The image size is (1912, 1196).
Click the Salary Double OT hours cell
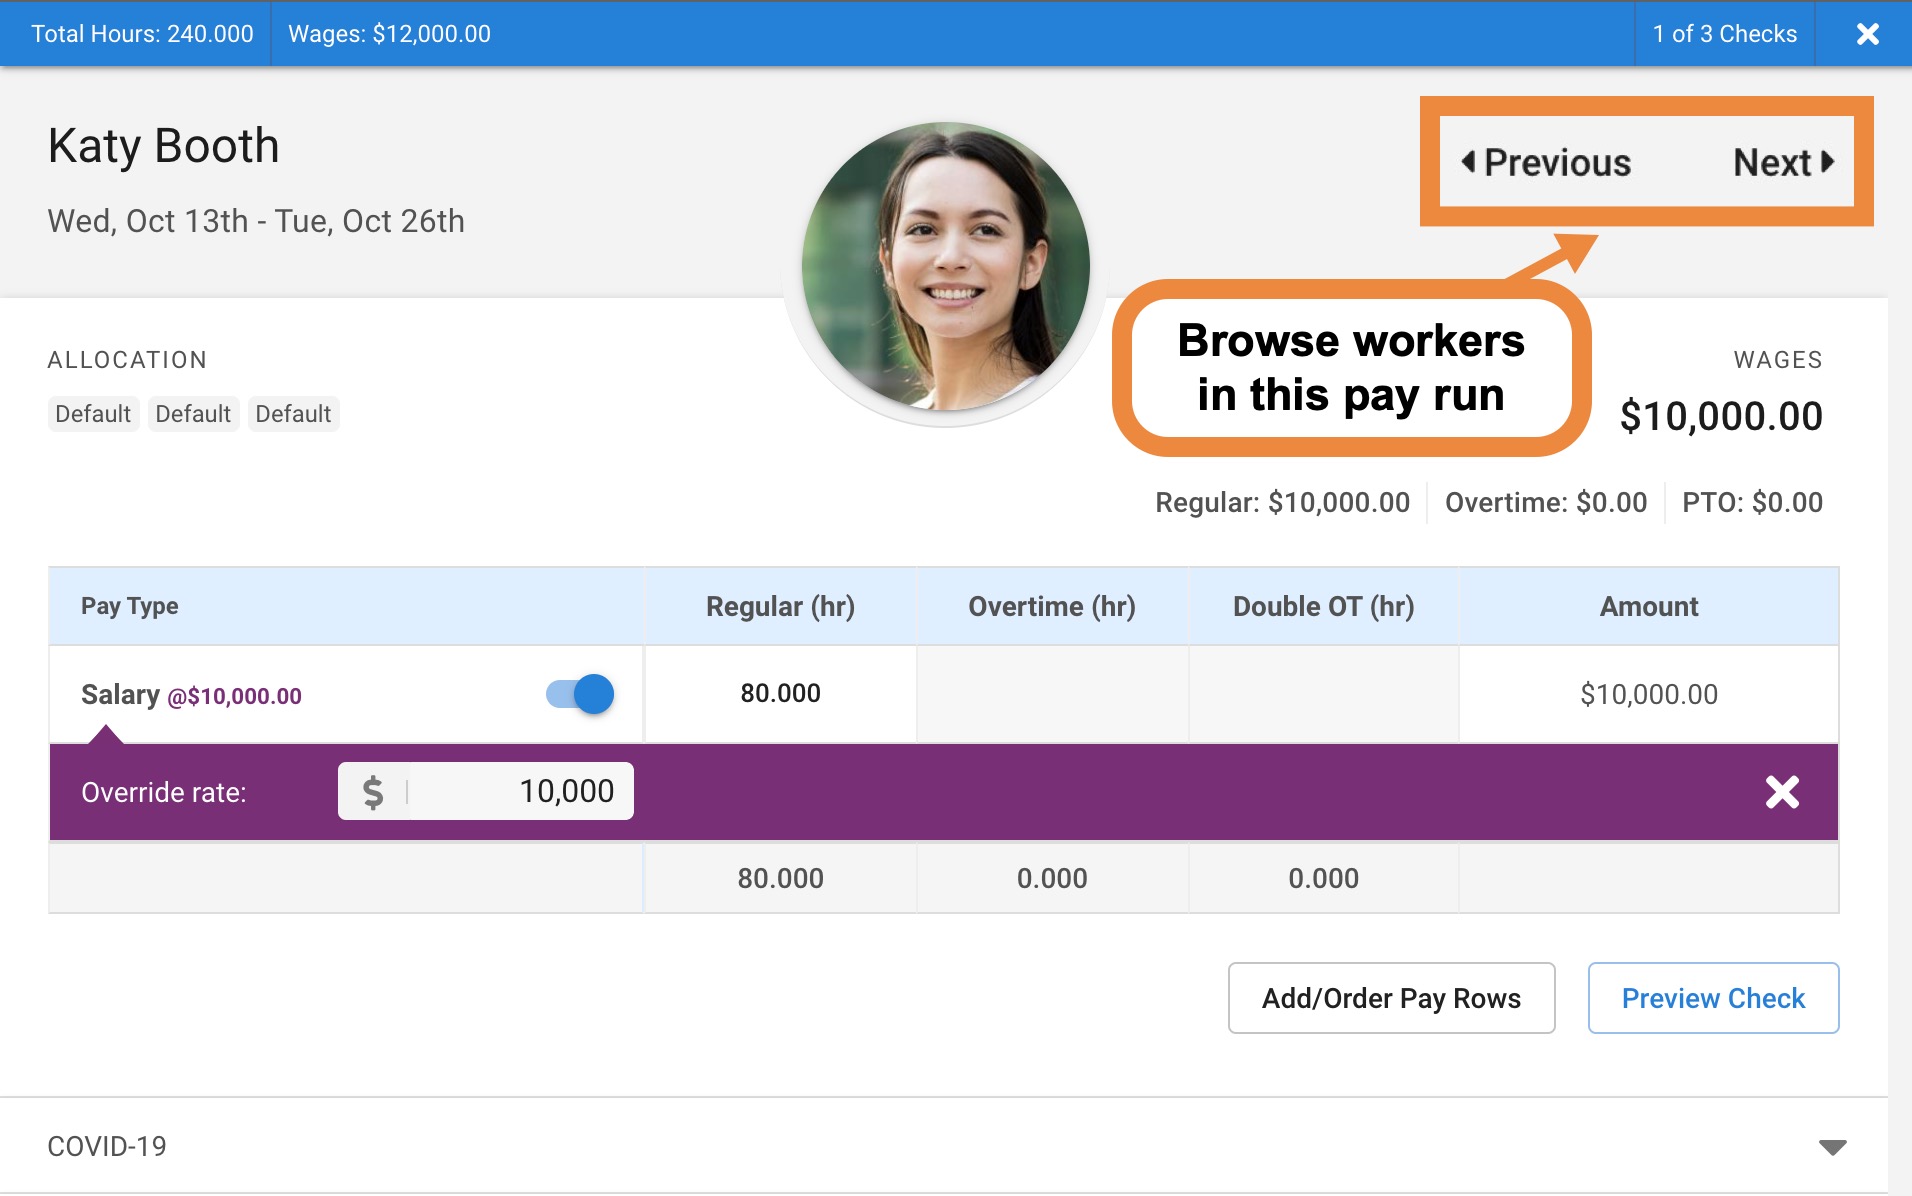(x=1323, y=693)
